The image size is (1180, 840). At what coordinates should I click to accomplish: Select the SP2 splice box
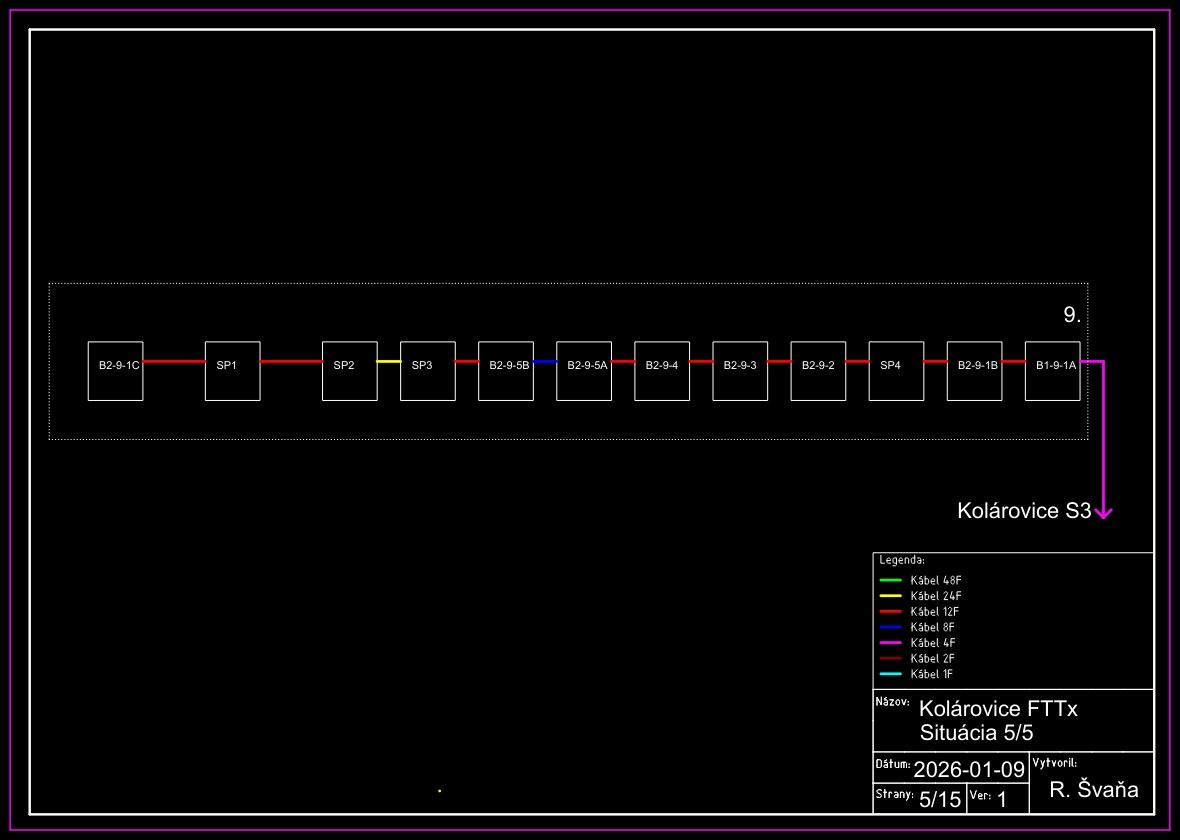pyautogui.click(x=349, y=371)
